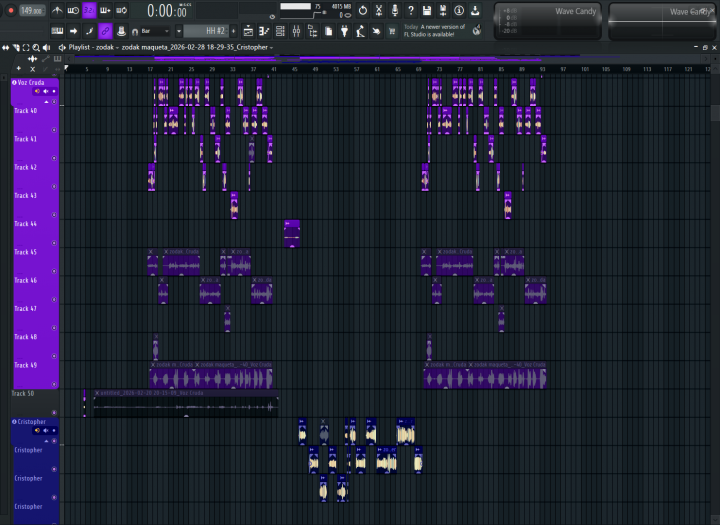Set tempo by clicking the 149 BPM field
This screenshot has height=525, width=720.
point(31,10)
